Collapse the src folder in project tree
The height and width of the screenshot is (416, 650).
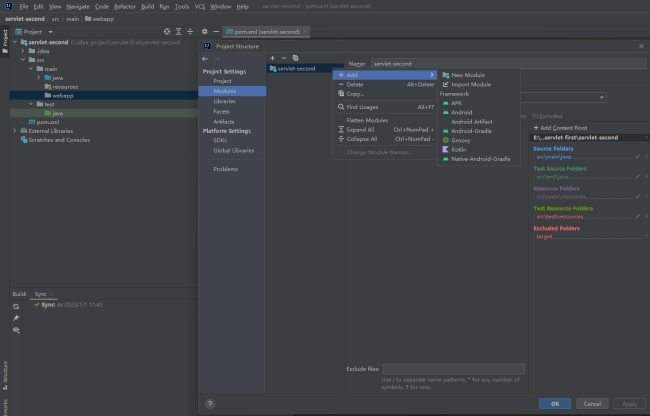[23, 59]
